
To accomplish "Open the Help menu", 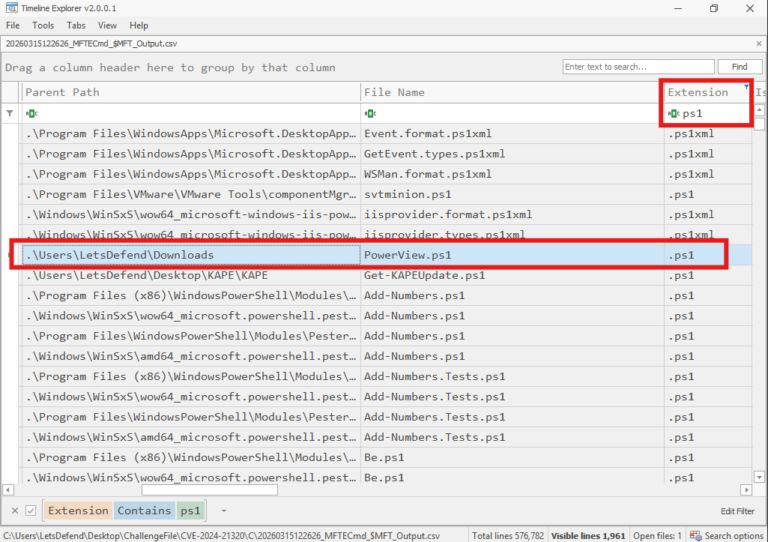I will (139, 25).
